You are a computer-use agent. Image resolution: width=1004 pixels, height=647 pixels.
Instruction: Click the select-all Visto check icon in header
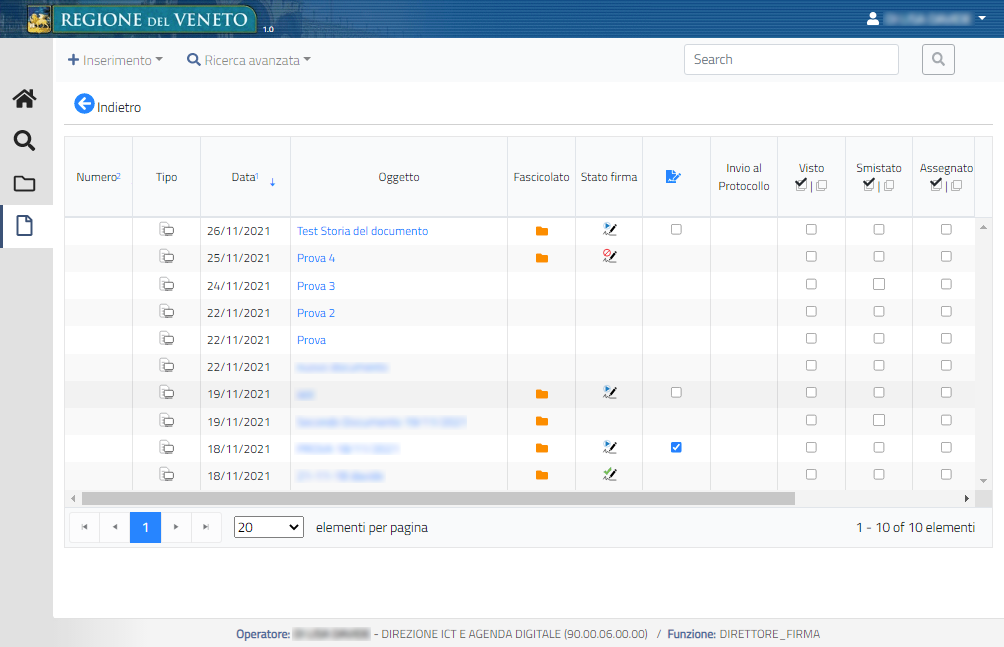click(801, 184)
